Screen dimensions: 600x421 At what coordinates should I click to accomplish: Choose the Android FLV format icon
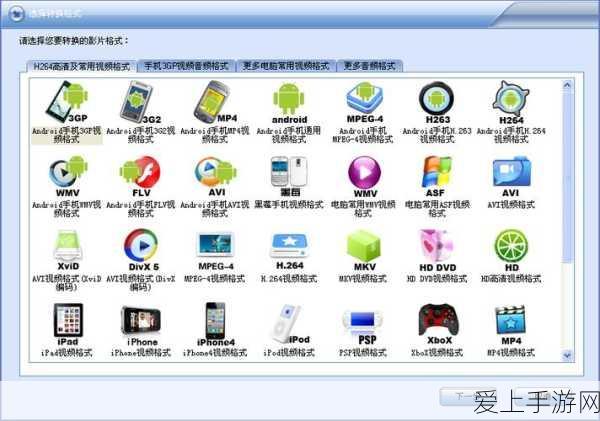click(140, 176)
